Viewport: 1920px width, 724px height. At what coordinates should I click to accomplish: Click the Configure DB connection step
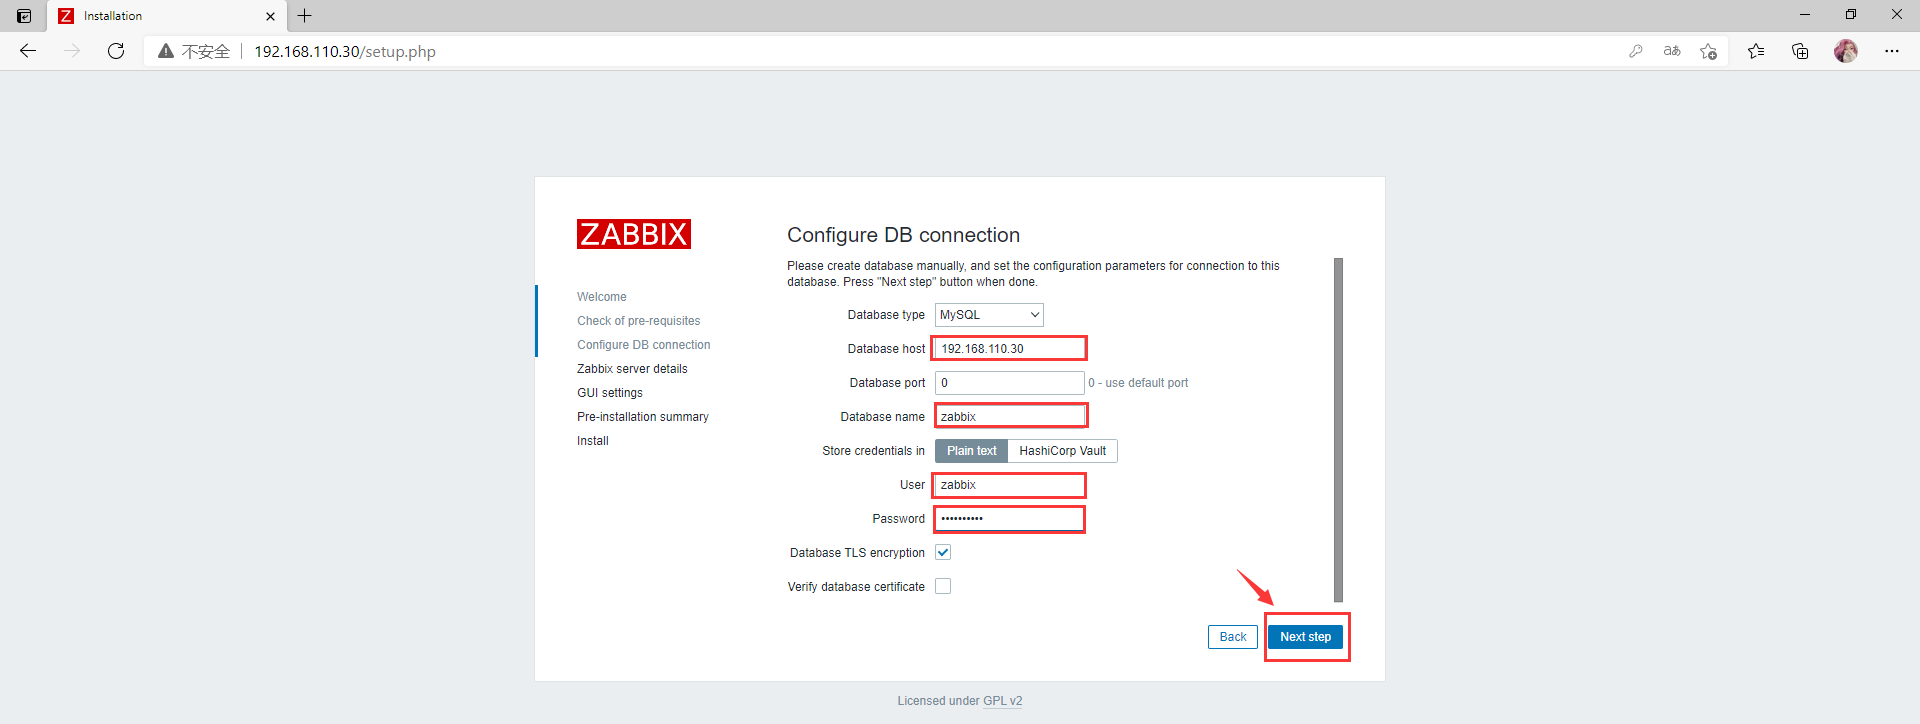[x=644, y=345]
